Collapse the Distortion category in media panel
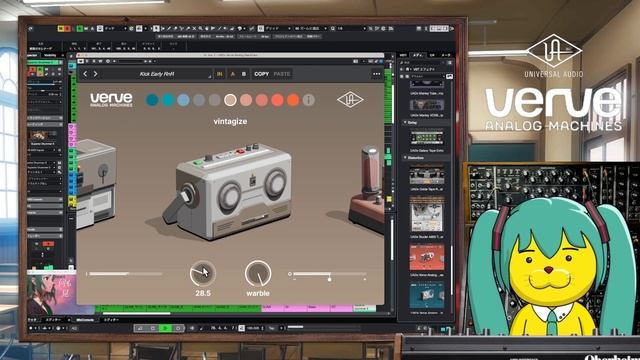 (405, 158)
